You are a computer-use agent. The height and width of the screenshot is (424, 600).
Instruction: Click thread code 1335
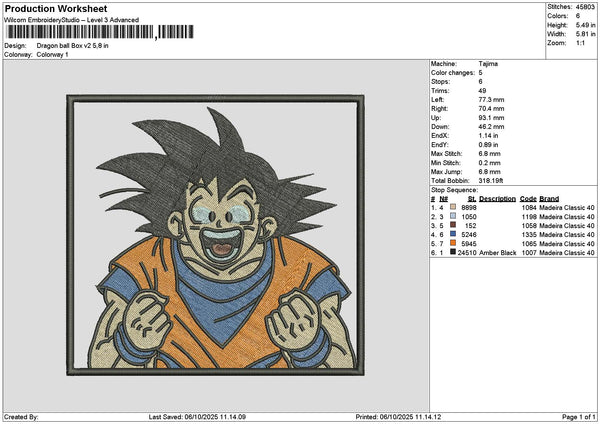[529, 235]
